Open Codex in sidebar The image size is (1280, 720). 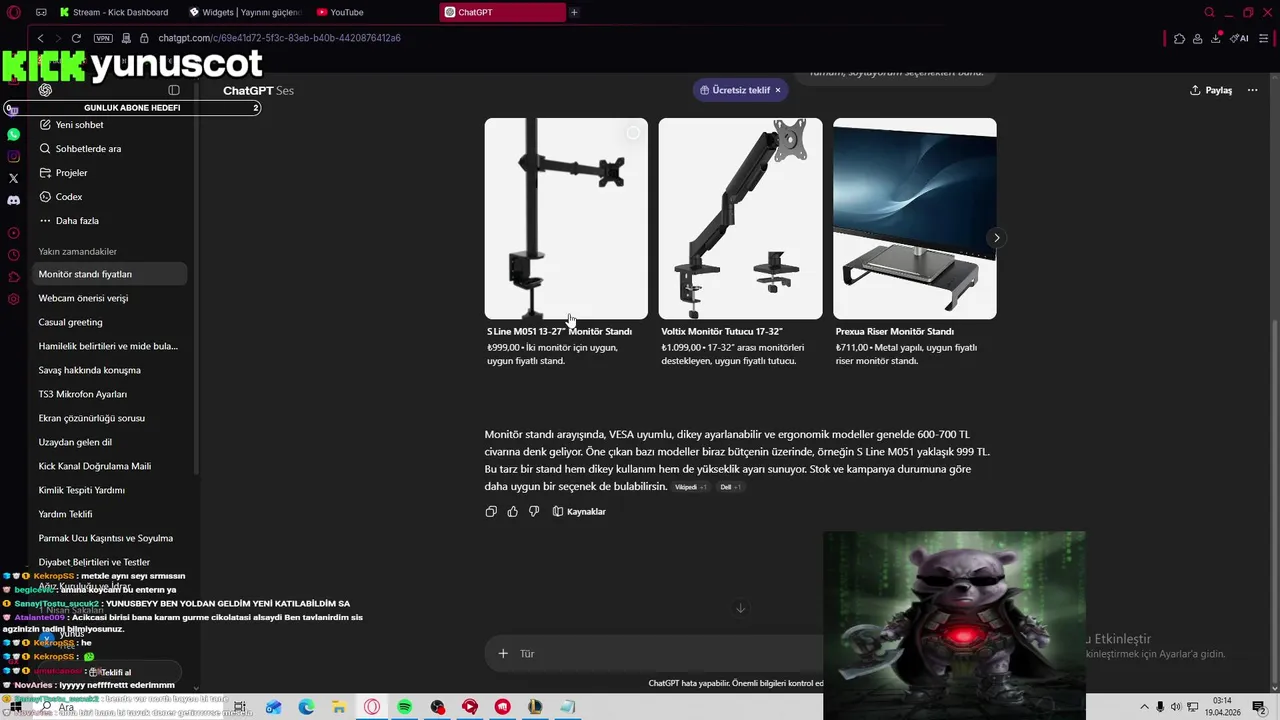click(x=110, y=197)
